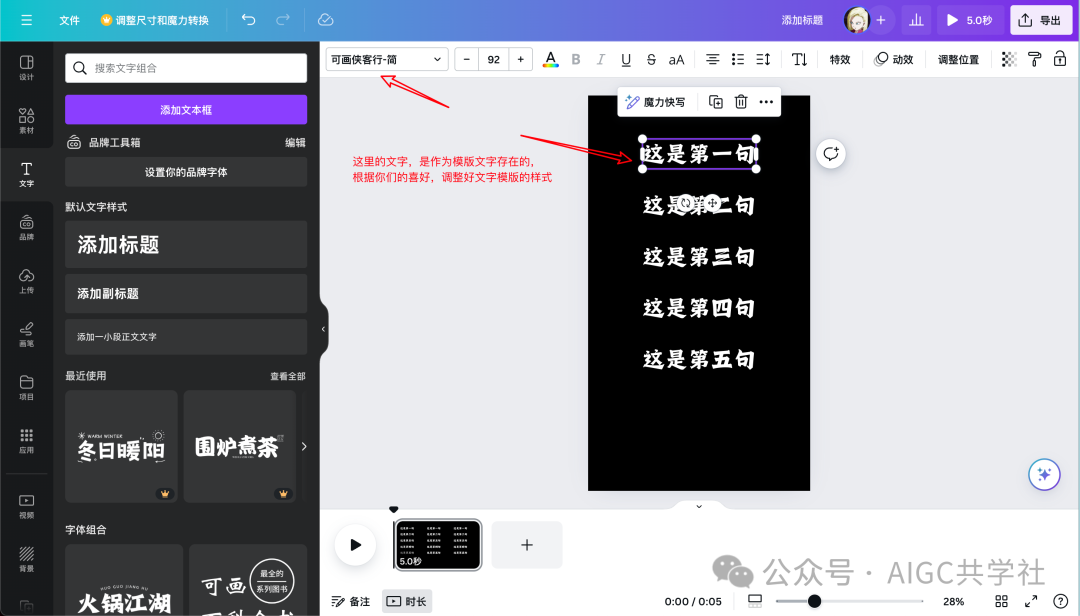This screenshot has width=1080, height=616.
Task: Open the 上传 sidebar tab
Action: (x=26, y=281)
